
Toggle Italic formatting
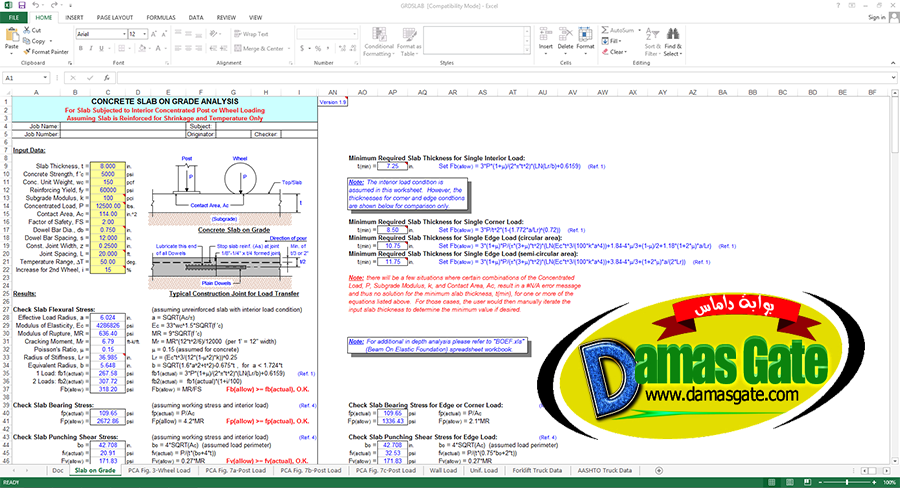pyautogui.click(x=91, y=49)
